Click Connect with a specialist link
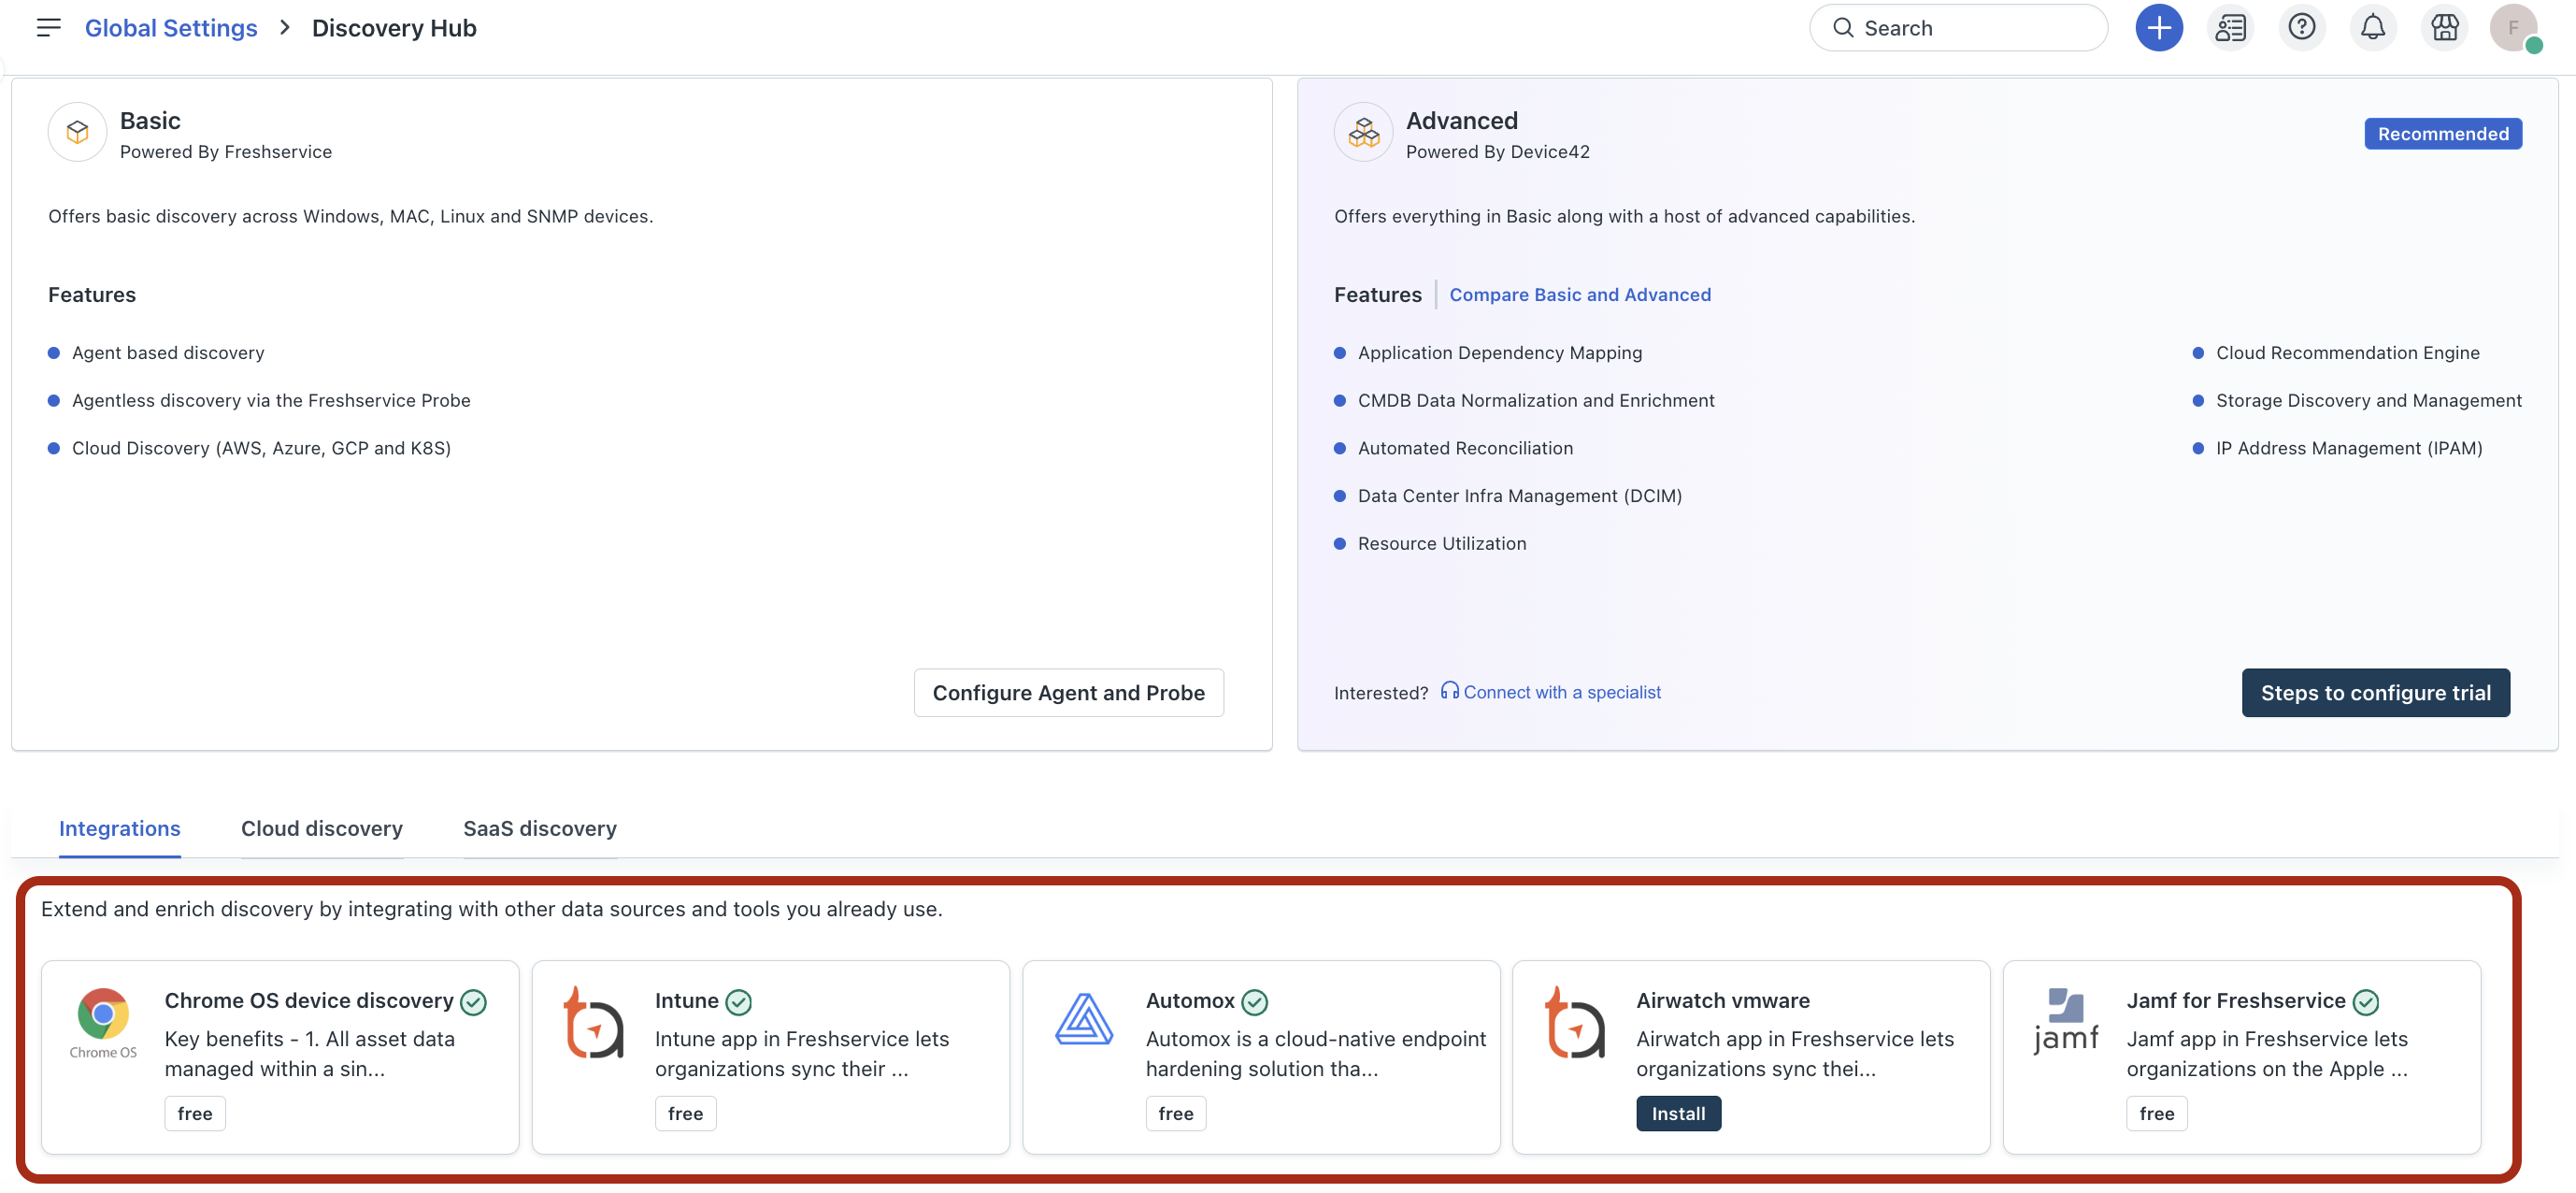 (x=1560, y=692)
